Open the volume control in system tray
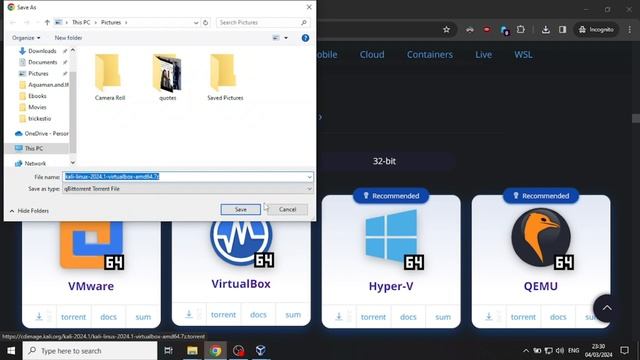This screenshot has width=640, height=360. tap(560, 351)
